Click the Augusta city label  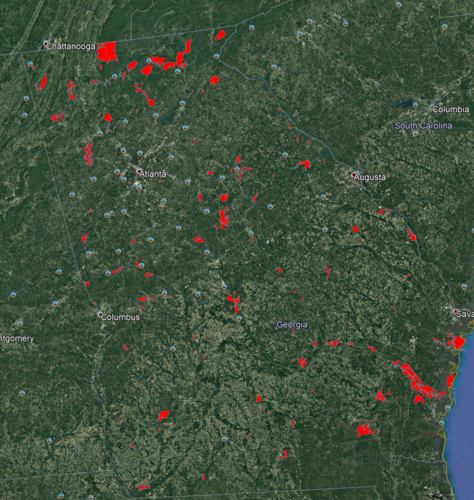coord(370,177)
